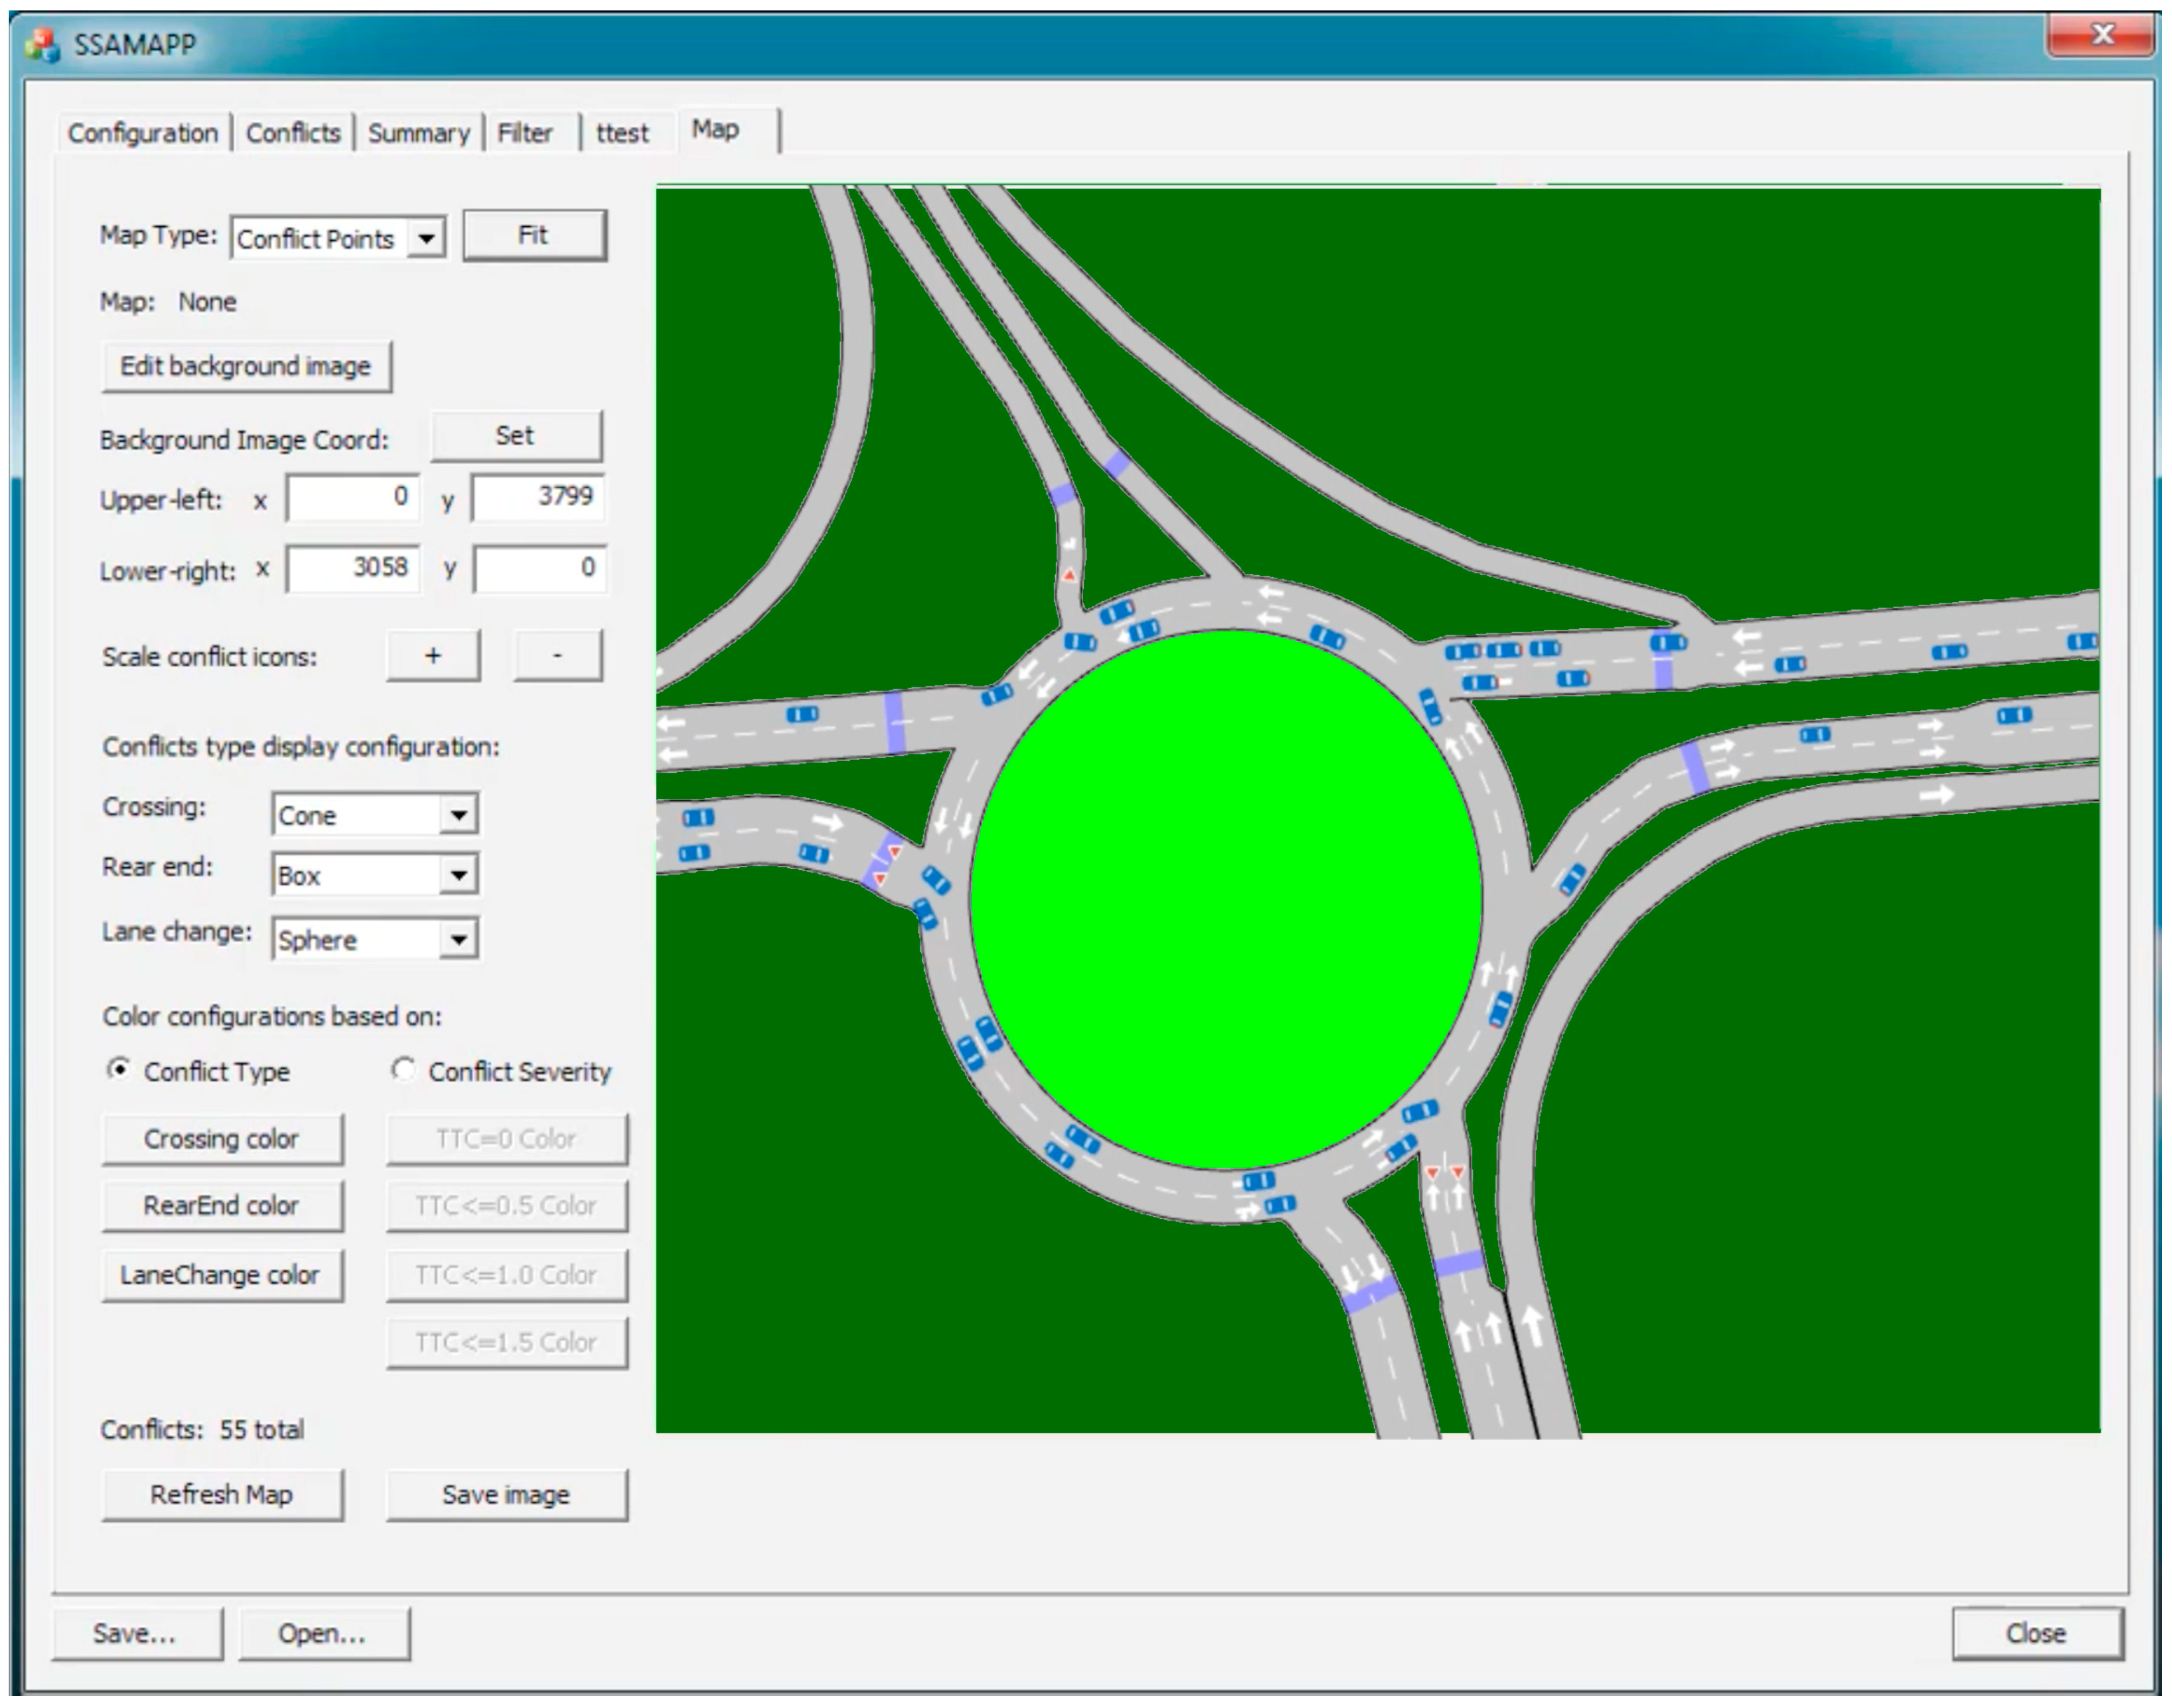Click the SSAMAPP title bar app icon
The width and height of the screenshot is (2172, 1708).
point(42,45)
